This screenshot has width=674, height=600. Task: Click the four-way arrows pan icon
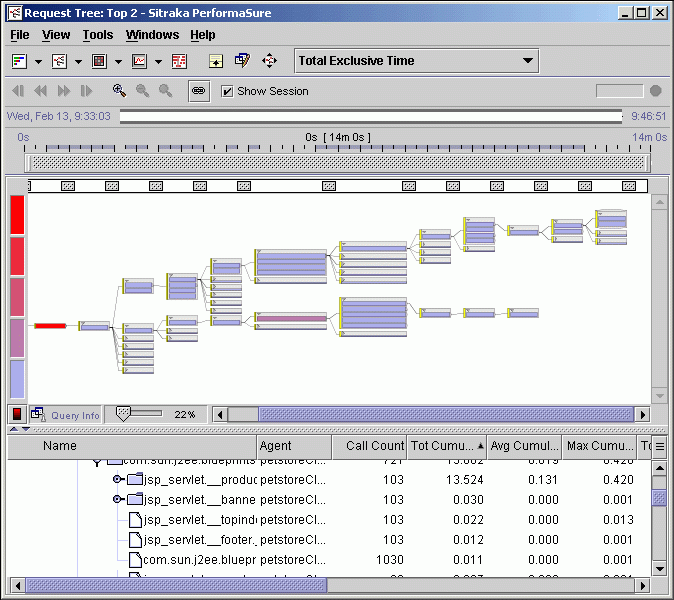[269, 61]
